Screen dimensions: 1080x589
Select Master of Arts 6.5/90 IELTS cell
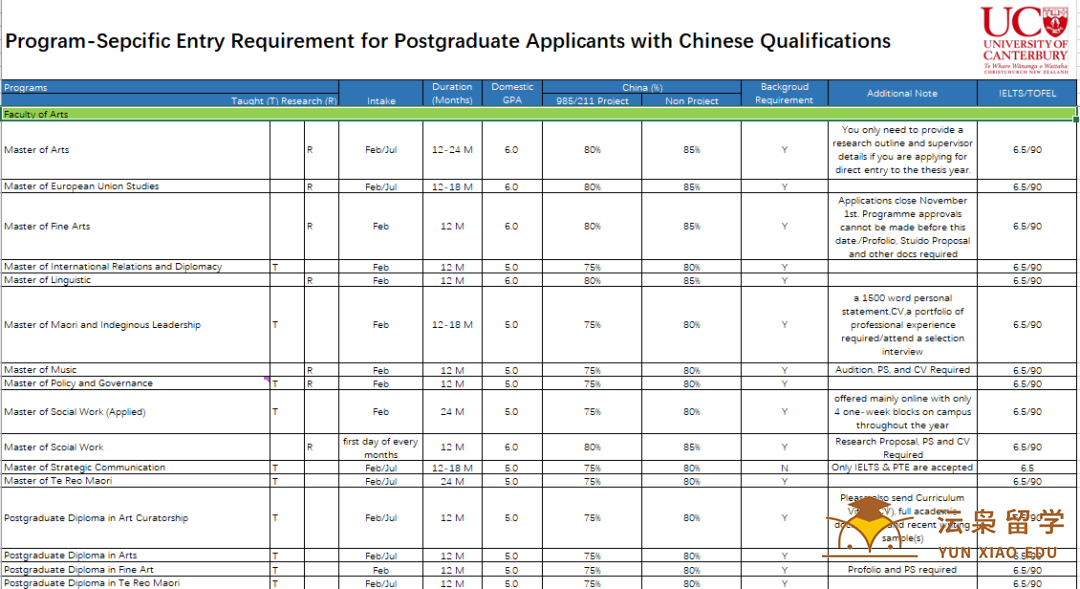[x=1027, y=150]
